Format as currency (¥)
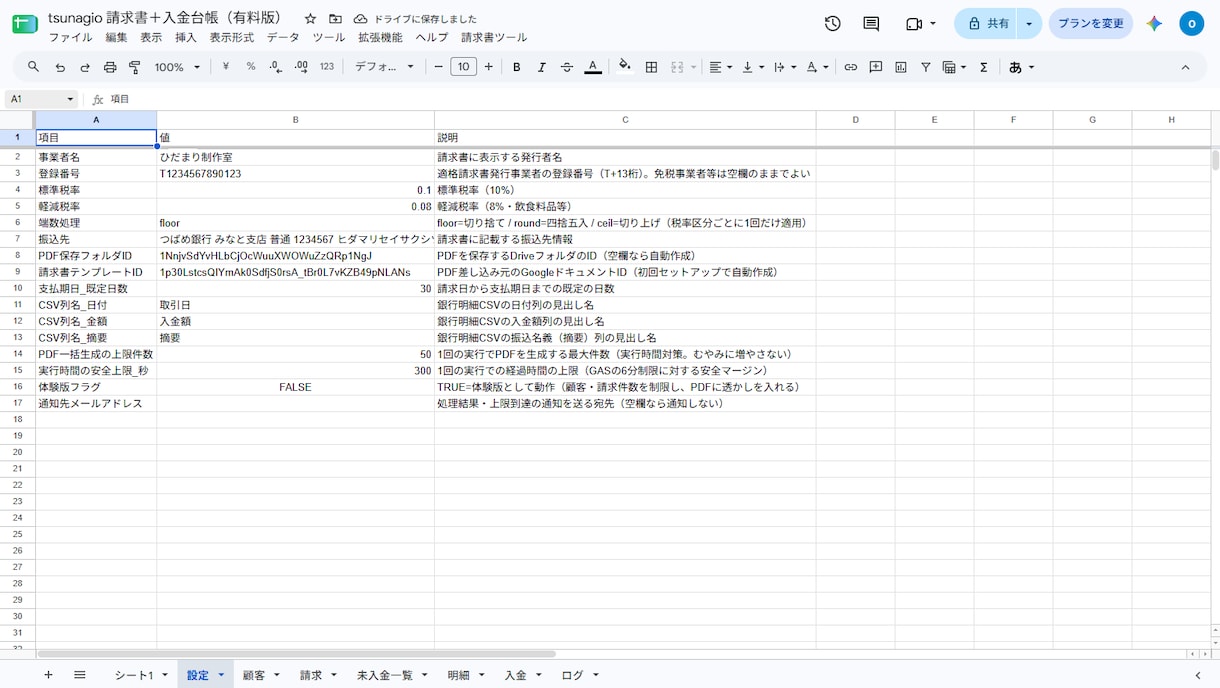This screenshot has width=1220, height=688. pyautogui.click(x=226, y=67)
